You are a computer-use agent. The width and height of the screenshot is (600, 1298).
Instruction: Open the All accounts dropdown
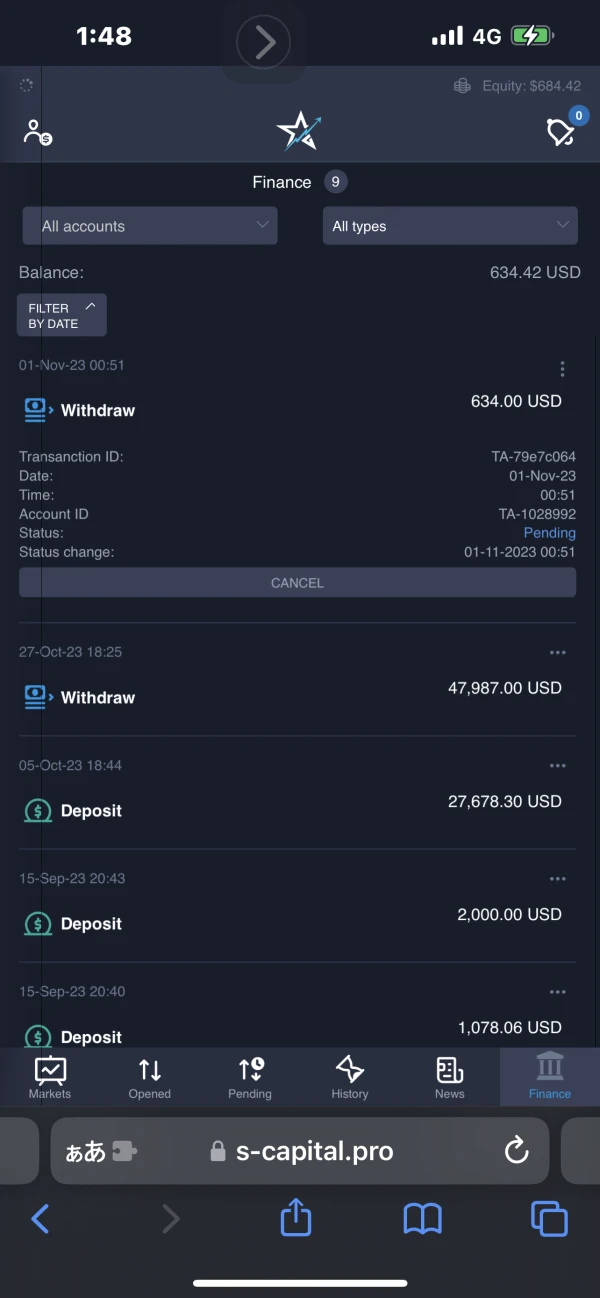click(x=150, y=226)
